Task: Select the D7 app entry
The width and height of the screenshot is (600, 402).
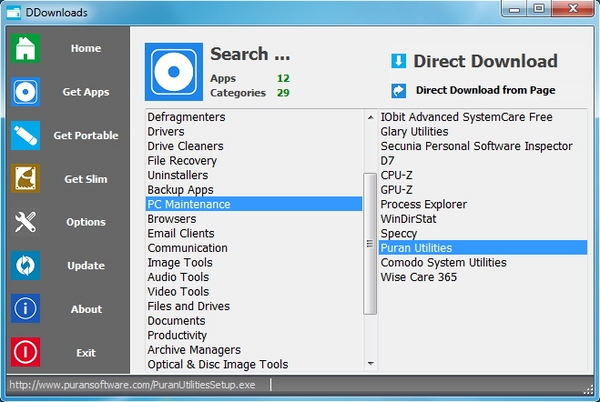Action: [x=483, y=160]
